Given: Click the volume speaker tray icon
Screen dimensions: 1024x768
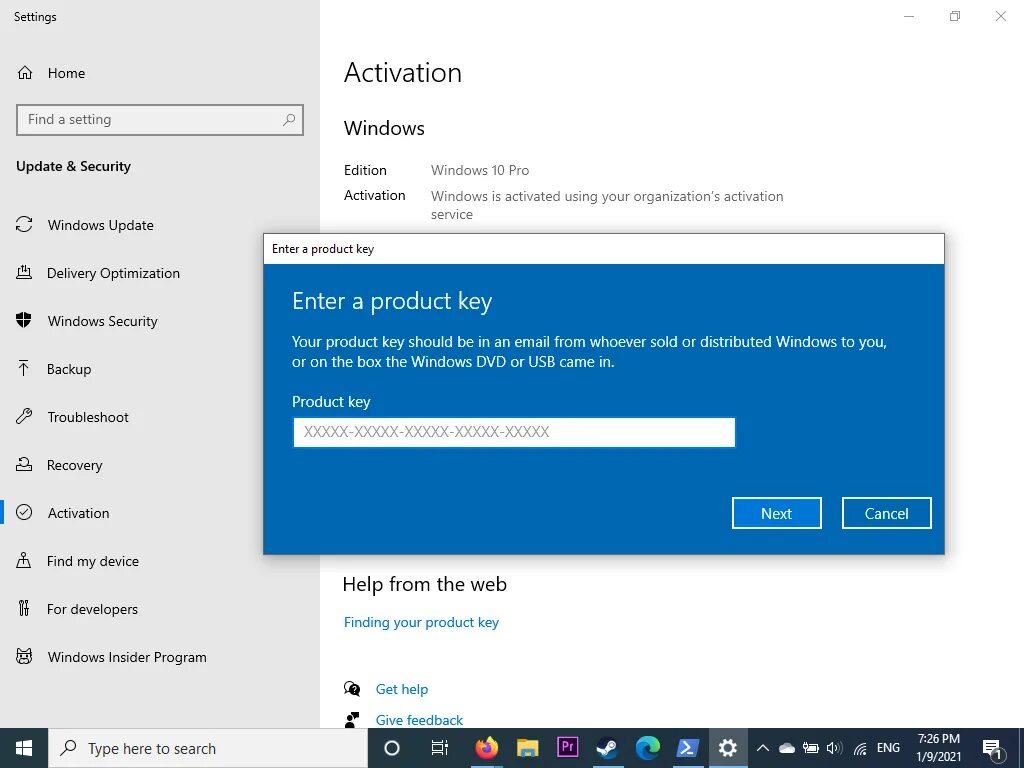Looking at the screenshot, I should click(x=835, y=748).
